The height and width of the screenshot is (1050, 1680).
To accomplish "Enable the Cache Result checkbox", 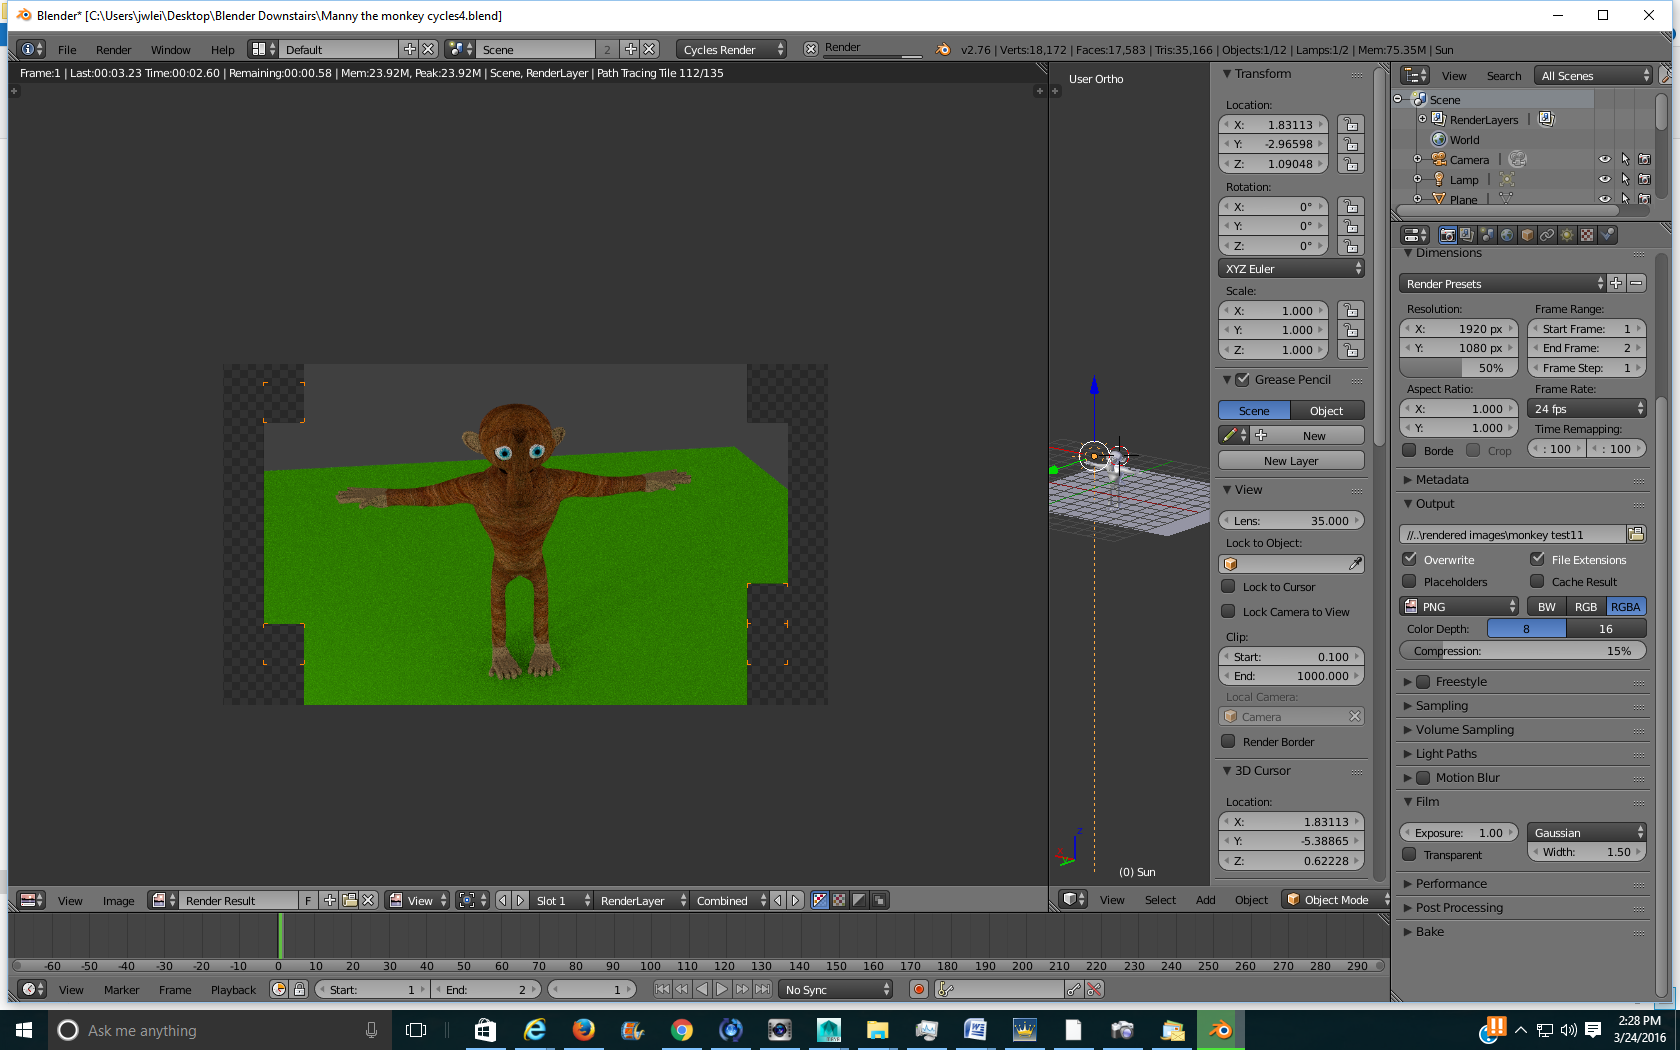I will (1537, 582).
